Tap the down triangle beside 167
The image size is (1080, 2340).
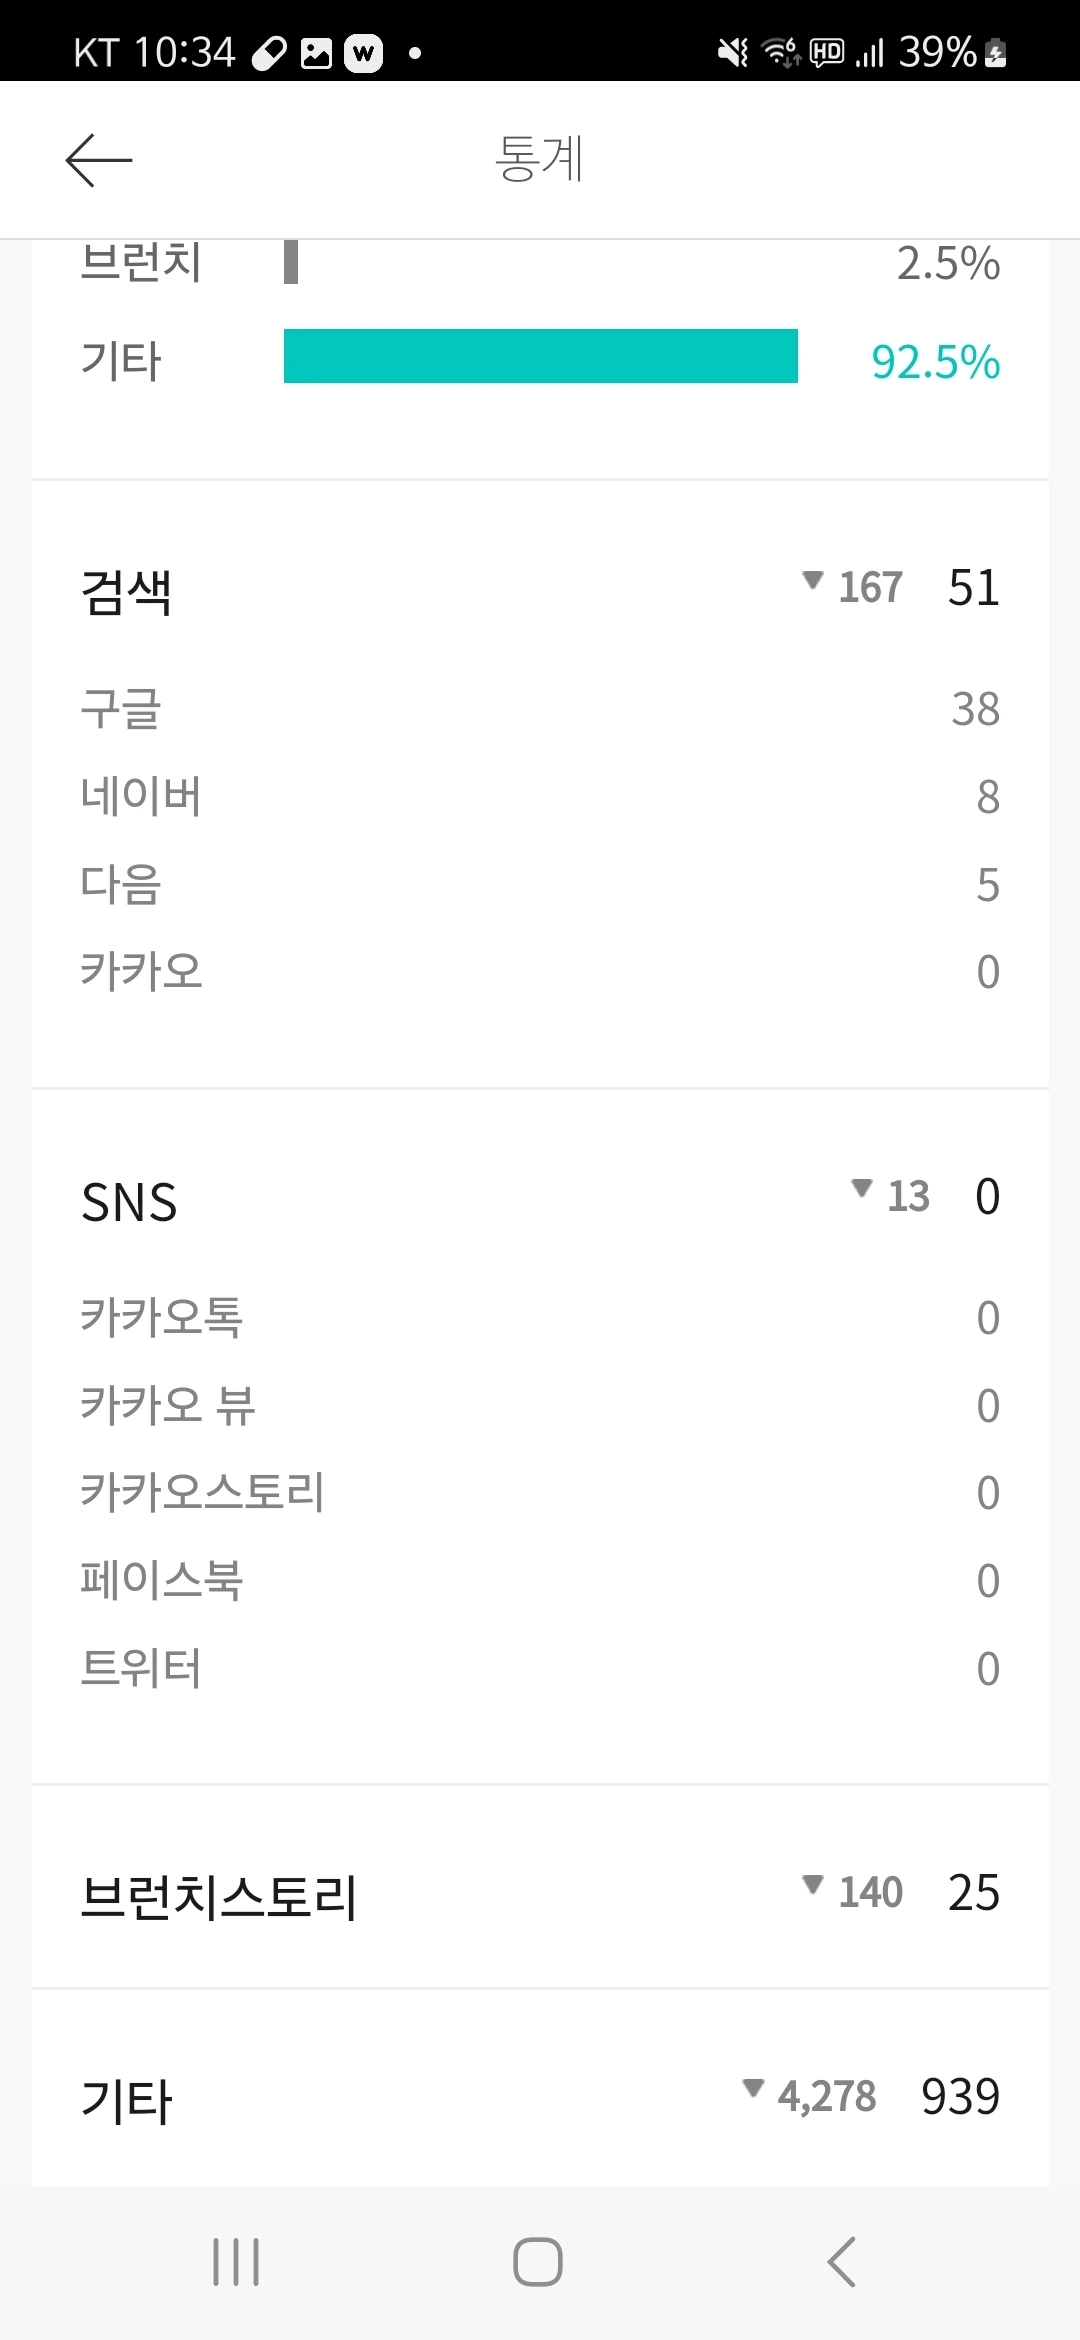tap(813, 579)
